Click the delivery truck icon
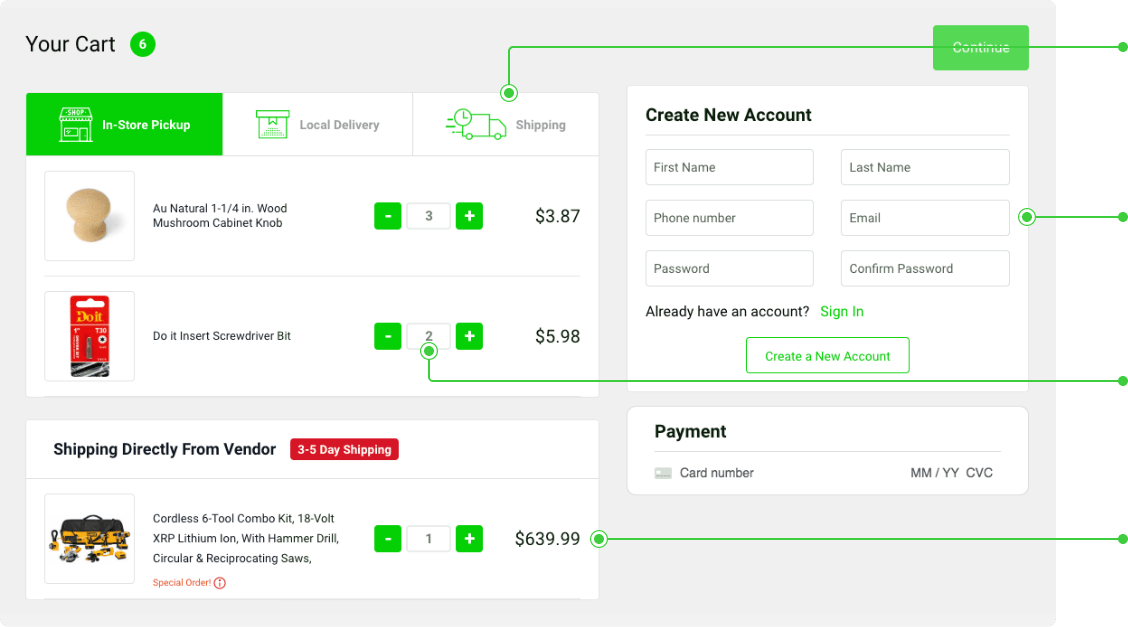Image resolution: width=1128 pixels, height=627 pixels. pos(475,125)
